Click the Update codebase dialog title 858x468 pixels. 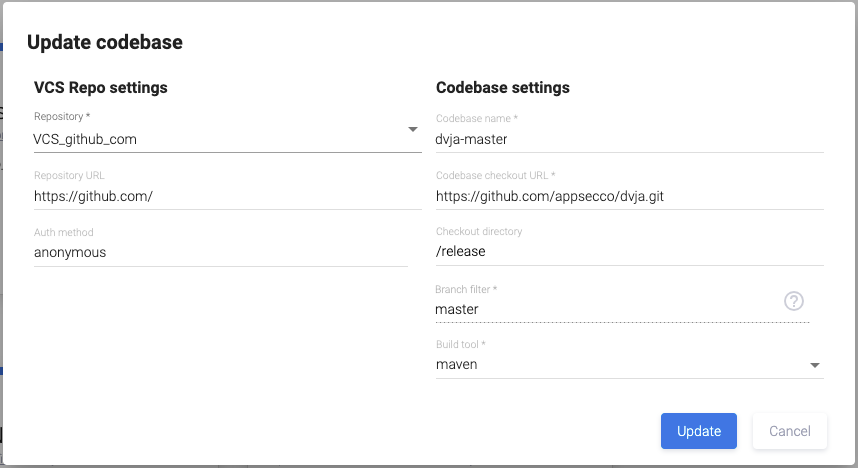(x=105, y=42)
